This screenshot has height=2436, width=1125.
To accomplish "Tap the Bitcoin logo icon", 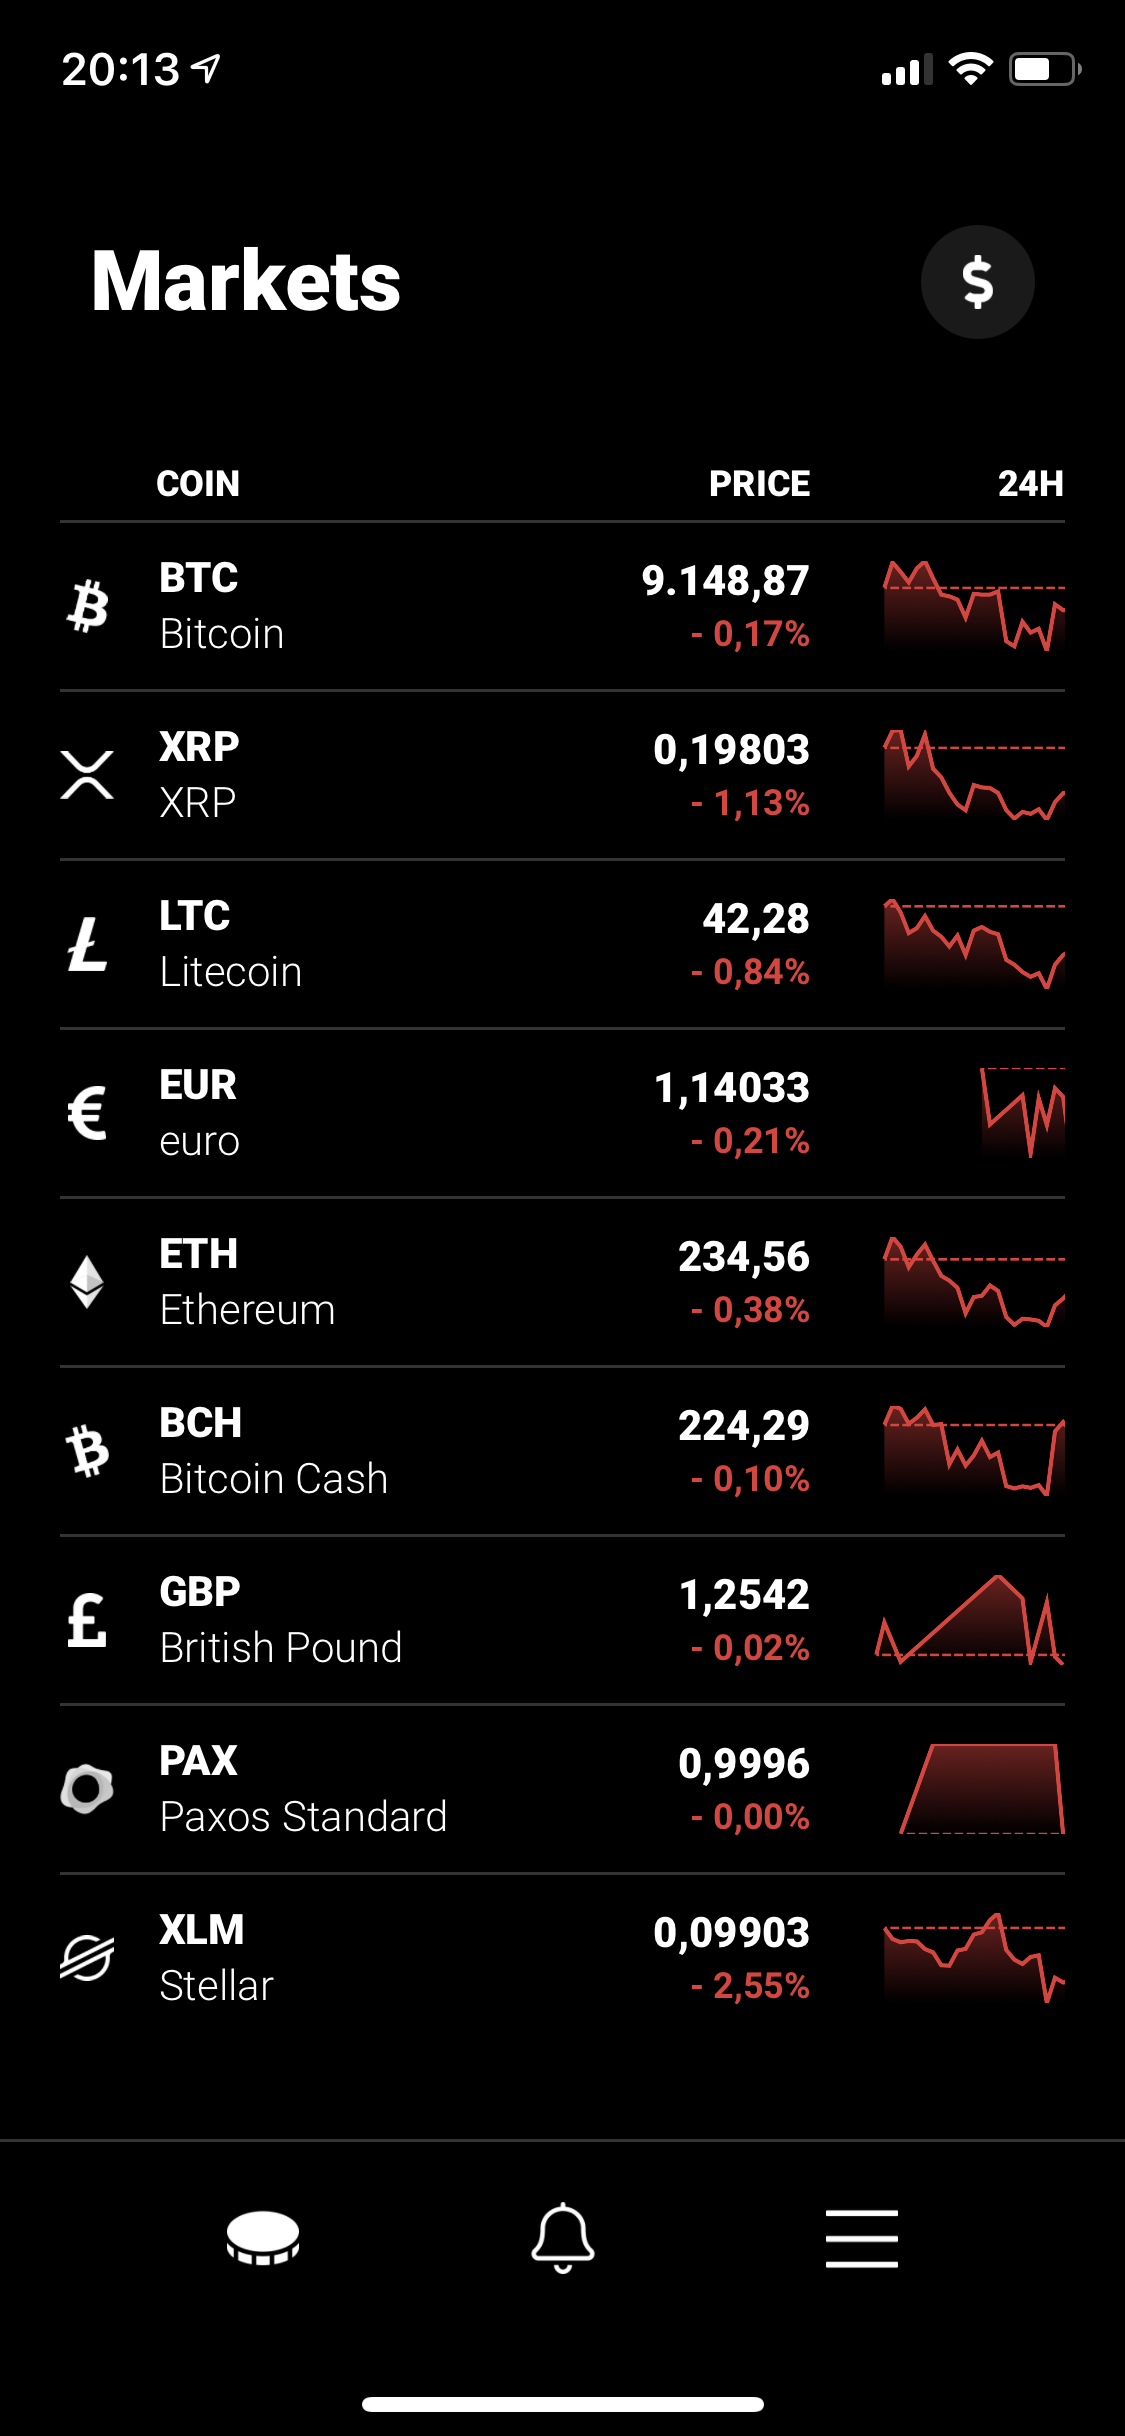I will coord(88,606).
